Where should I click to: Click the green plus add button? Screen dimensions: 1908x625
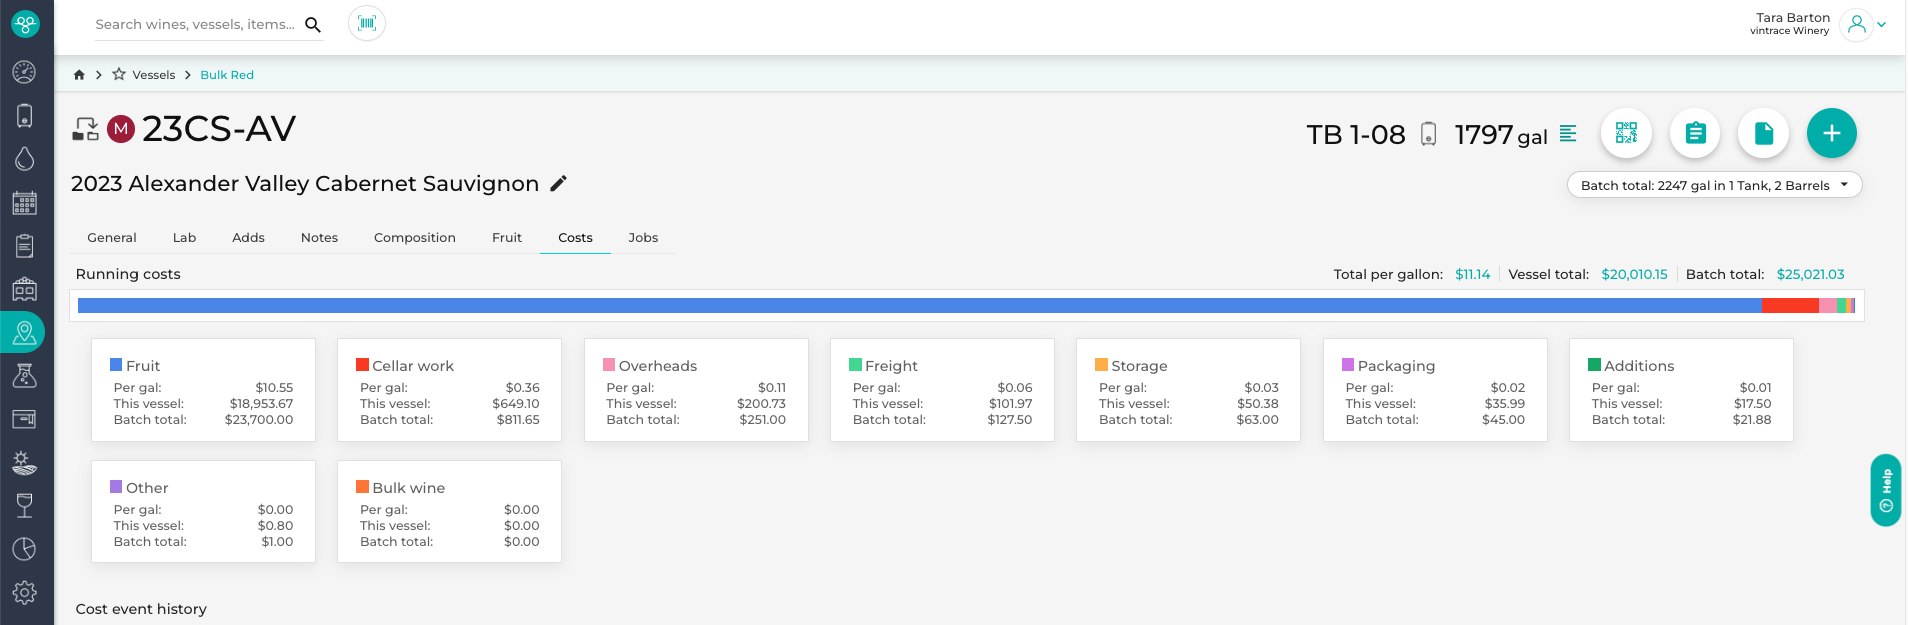pyautogui.click(x=1832, y=133)
